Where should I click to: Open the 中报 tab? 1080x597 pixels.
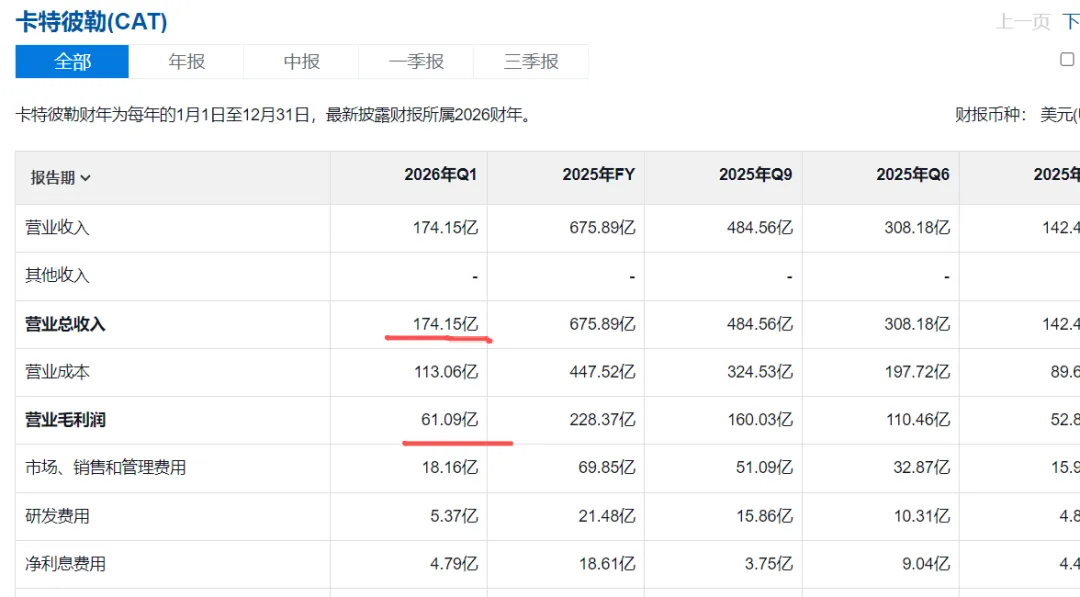click(x=301, y=62)
